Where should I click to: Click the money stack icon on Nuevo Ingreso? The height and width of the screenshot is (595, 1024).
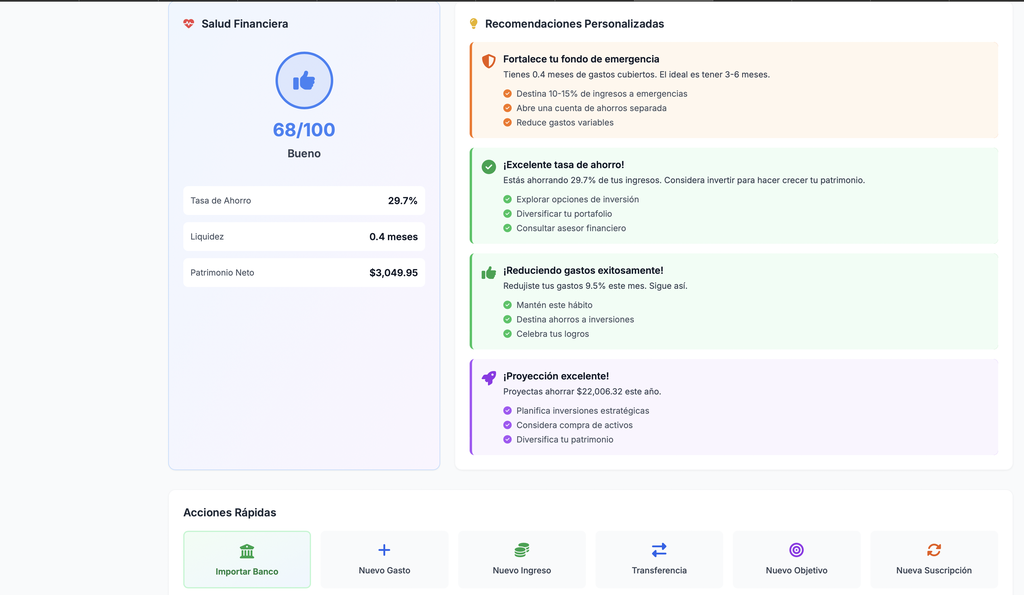[x=521, y=548]
